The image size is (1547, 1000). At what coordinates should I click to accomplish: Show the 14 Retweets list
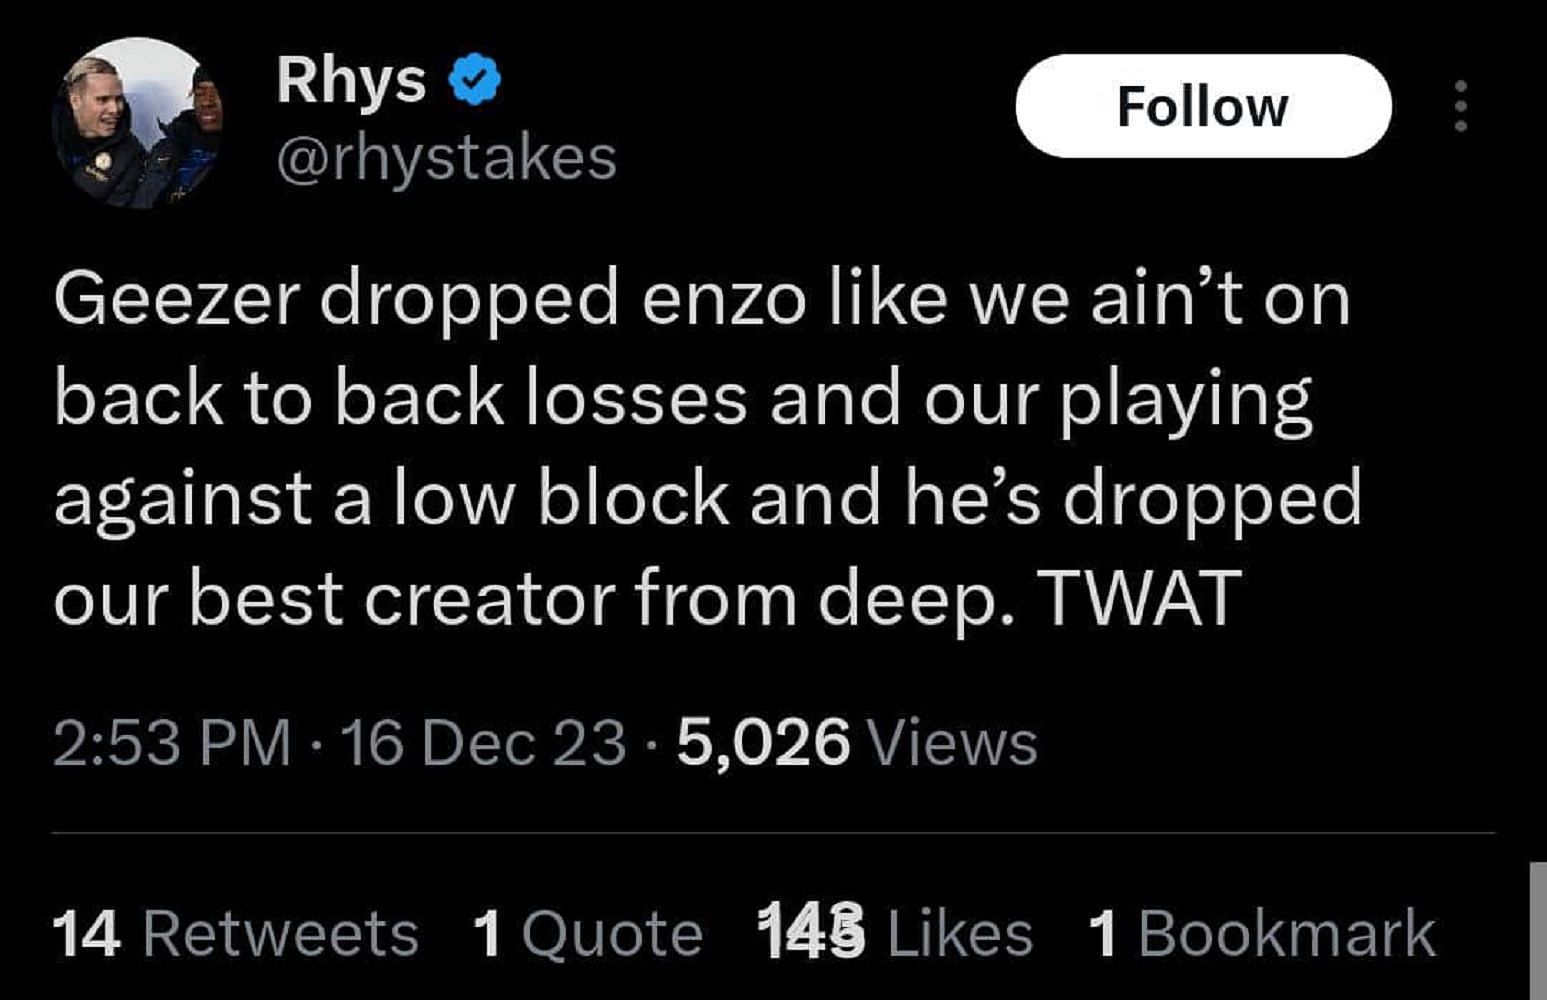(235, 933)
